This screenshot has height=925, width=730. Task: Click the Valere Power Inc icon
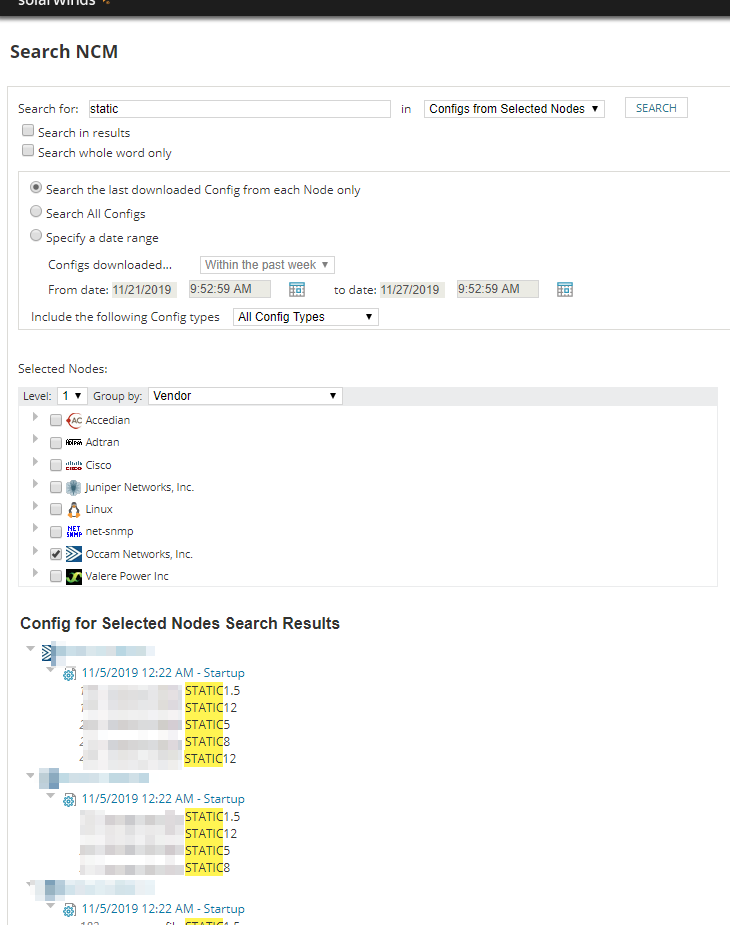coord(74,576)
